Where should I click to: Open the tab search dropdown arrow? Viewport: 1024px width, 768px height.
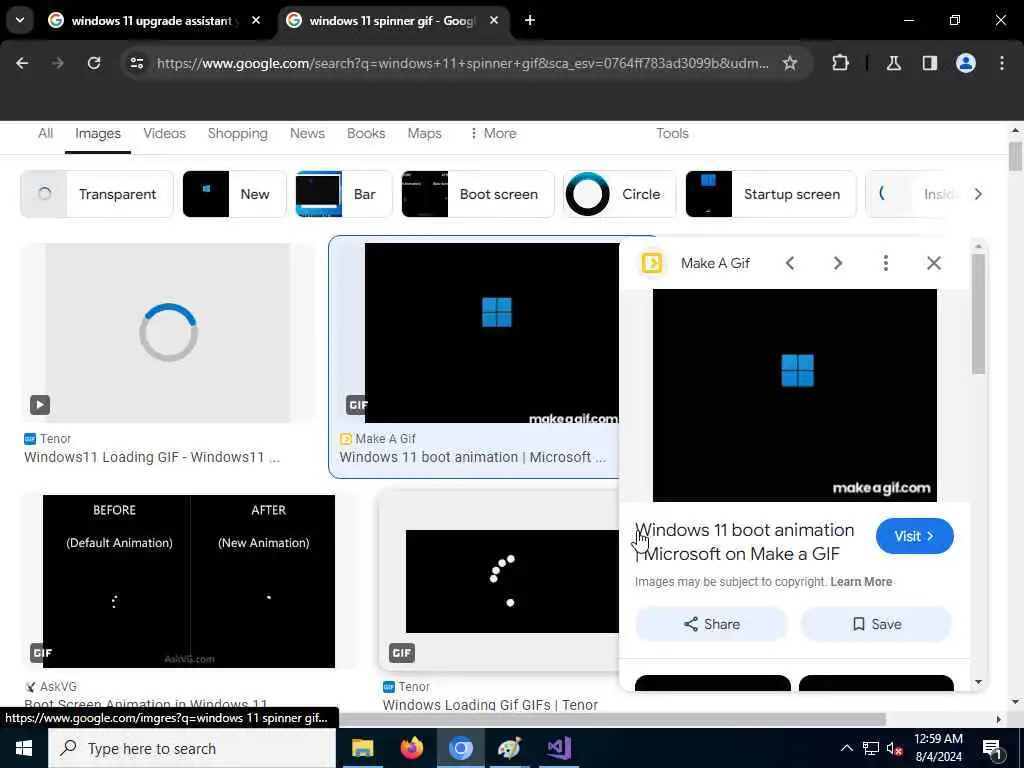click(x=20, y=20)
